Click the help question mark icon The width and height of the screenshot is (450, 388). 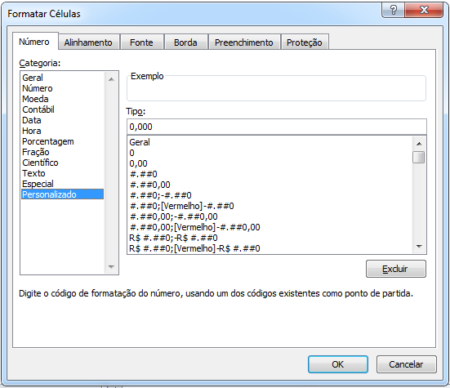click(393, 10)
